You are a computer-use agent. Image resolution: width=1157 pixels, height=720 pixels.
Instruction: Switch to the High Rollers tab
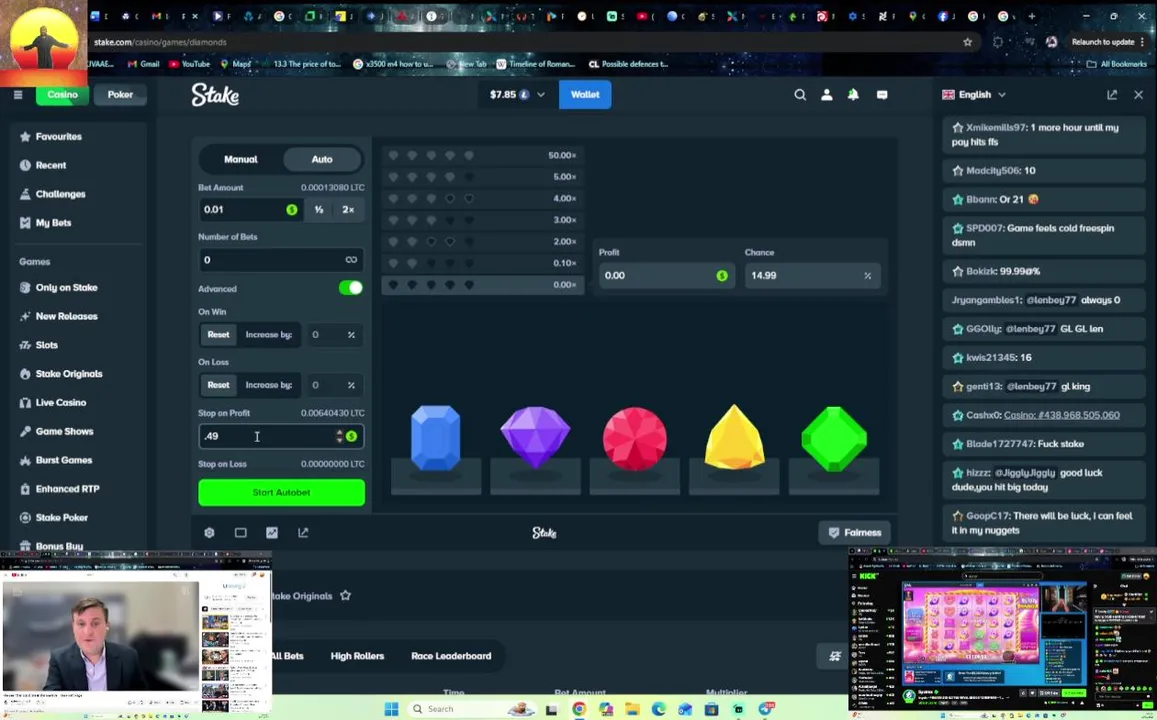(x=357, y=656)
